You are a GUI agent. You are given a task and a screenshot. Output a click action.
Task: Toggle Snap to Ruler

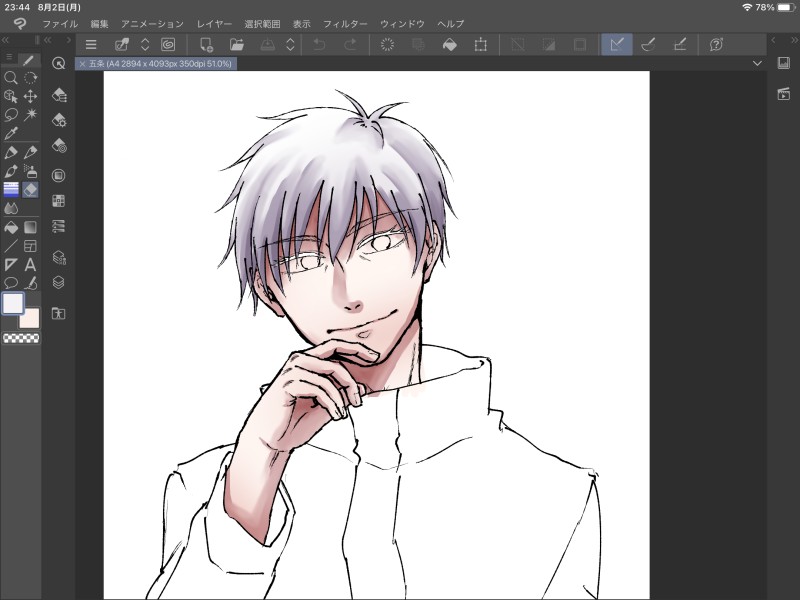617,45
